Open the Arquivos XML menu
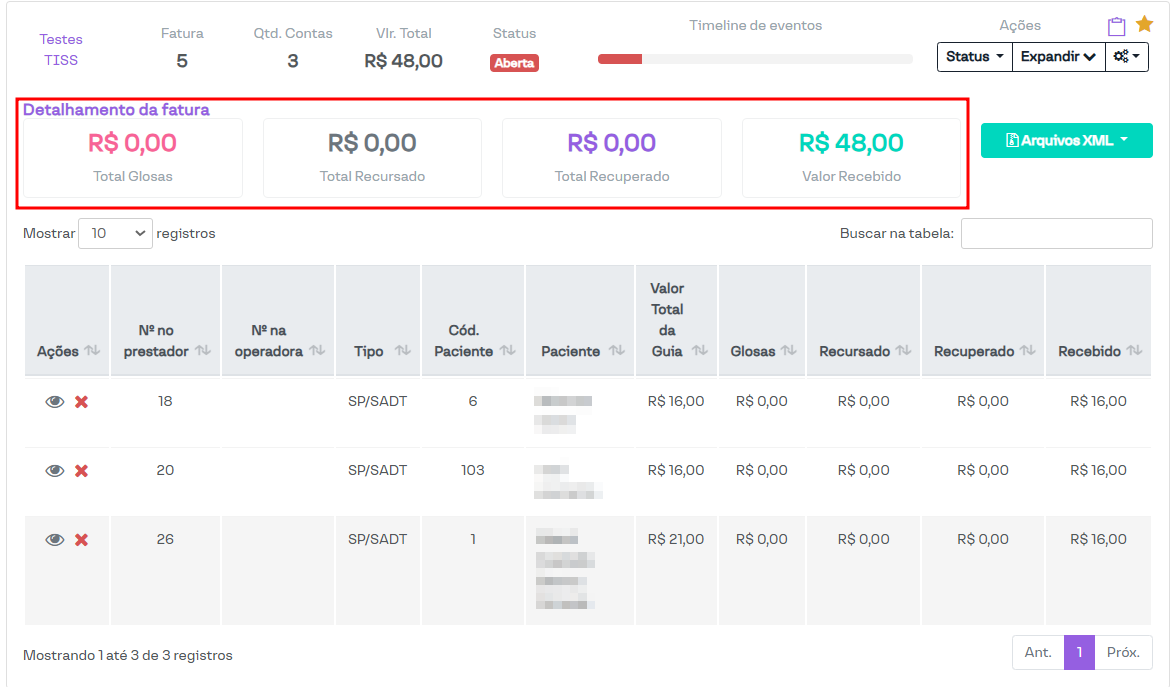Viewport: 1170px width, 687px height. (1066, 141)
